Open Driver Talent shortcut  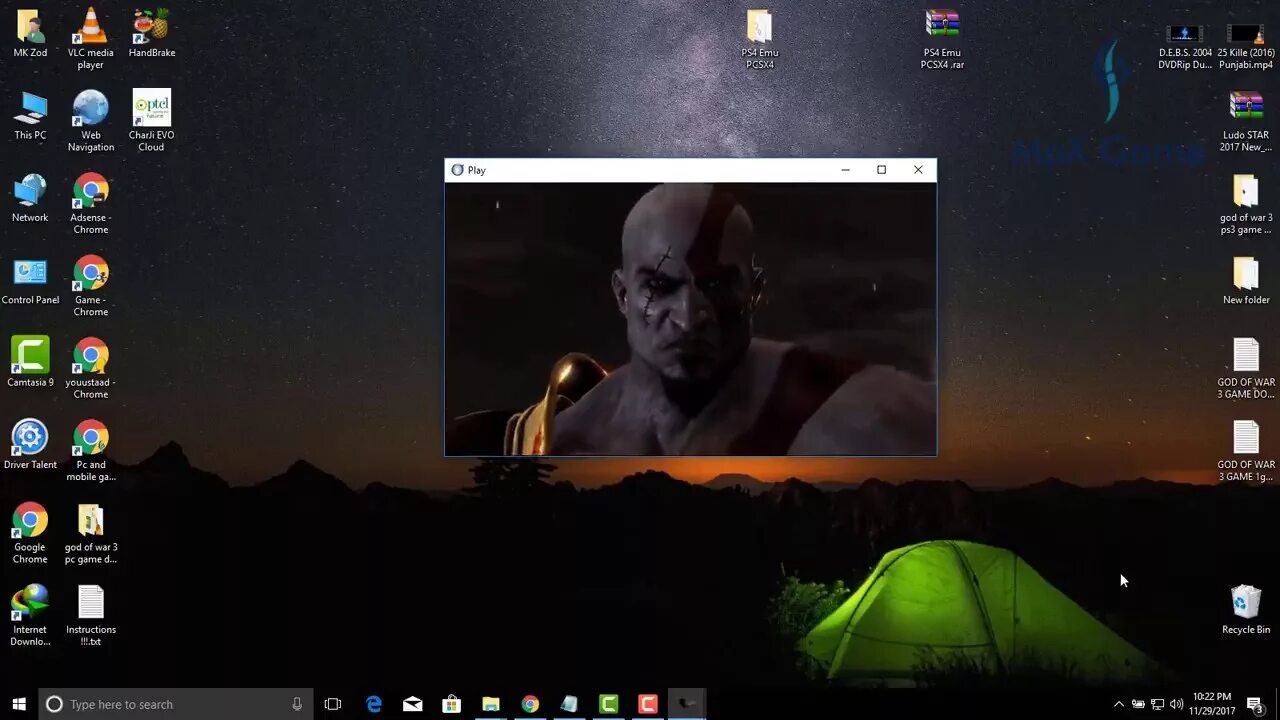point(30,446)
